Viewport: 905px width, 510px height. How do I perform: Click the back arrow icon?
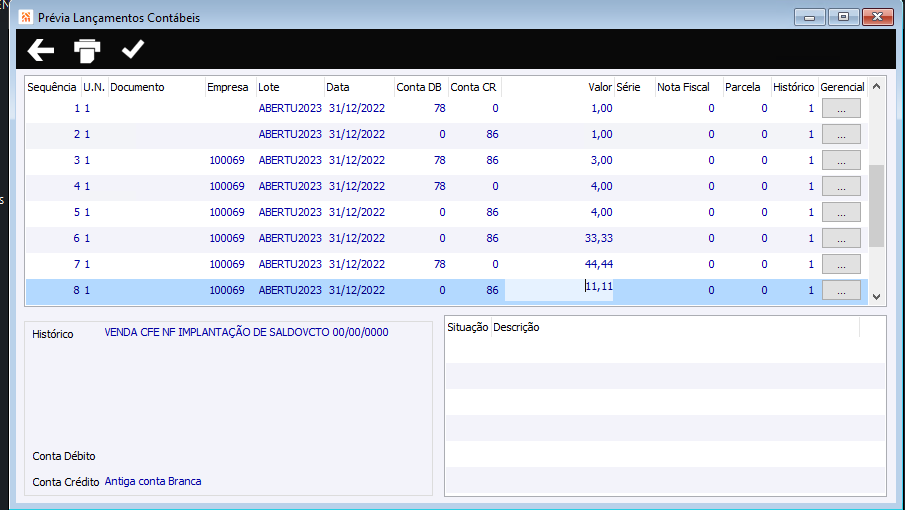point(40,50)
